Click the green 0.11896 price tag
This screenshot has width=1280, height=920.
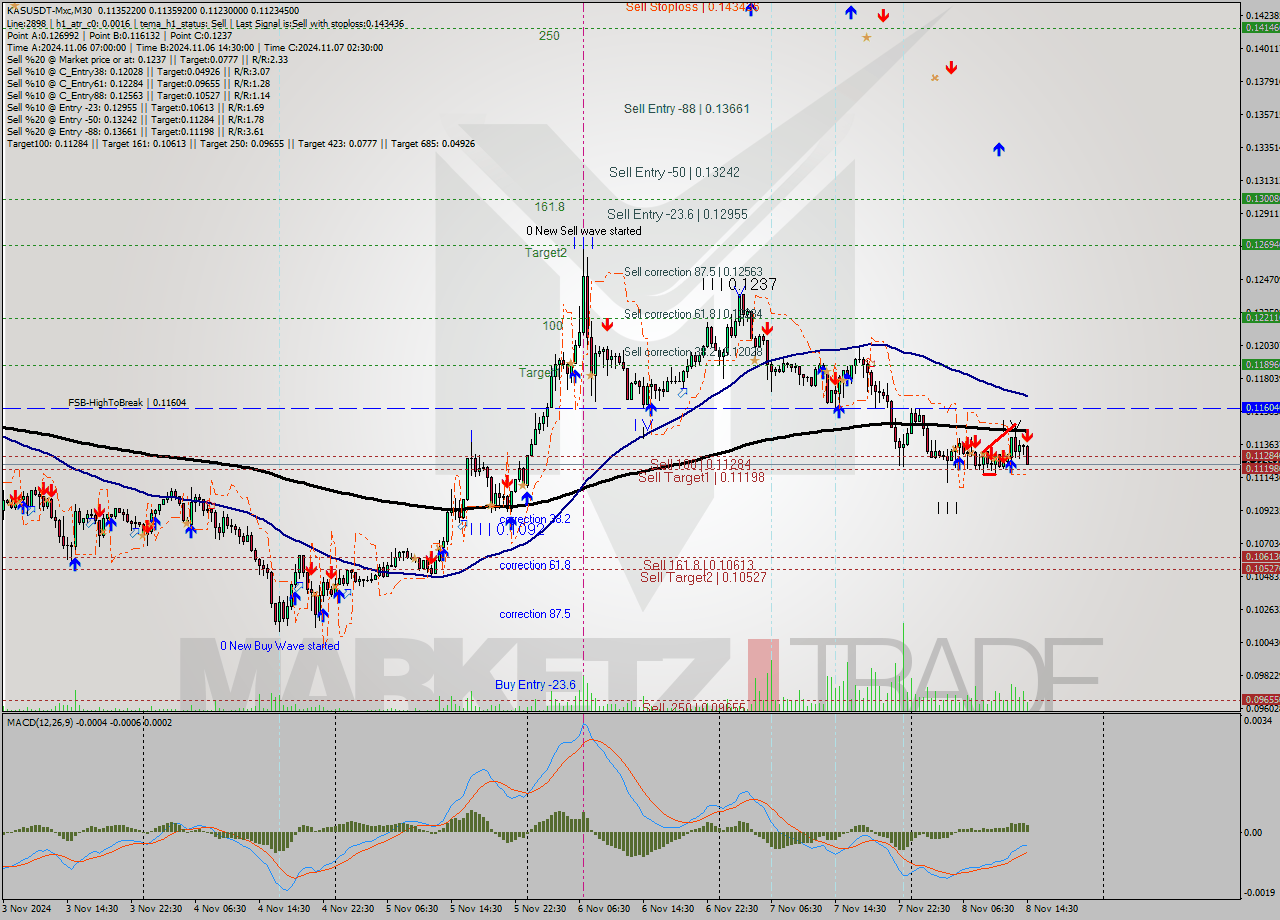tap(1260, 364)
